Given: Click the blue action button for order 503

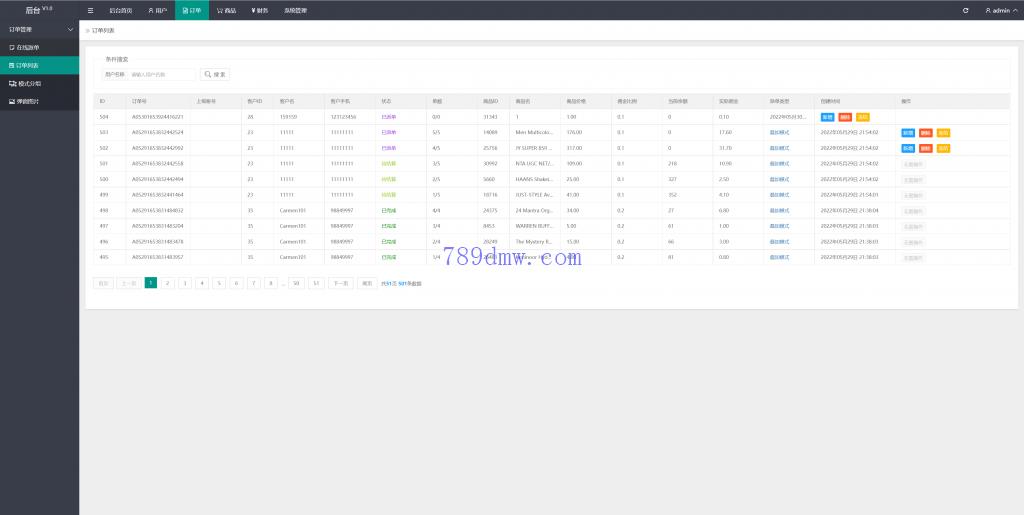Looking at the screenshot, I should coord(908,132).
